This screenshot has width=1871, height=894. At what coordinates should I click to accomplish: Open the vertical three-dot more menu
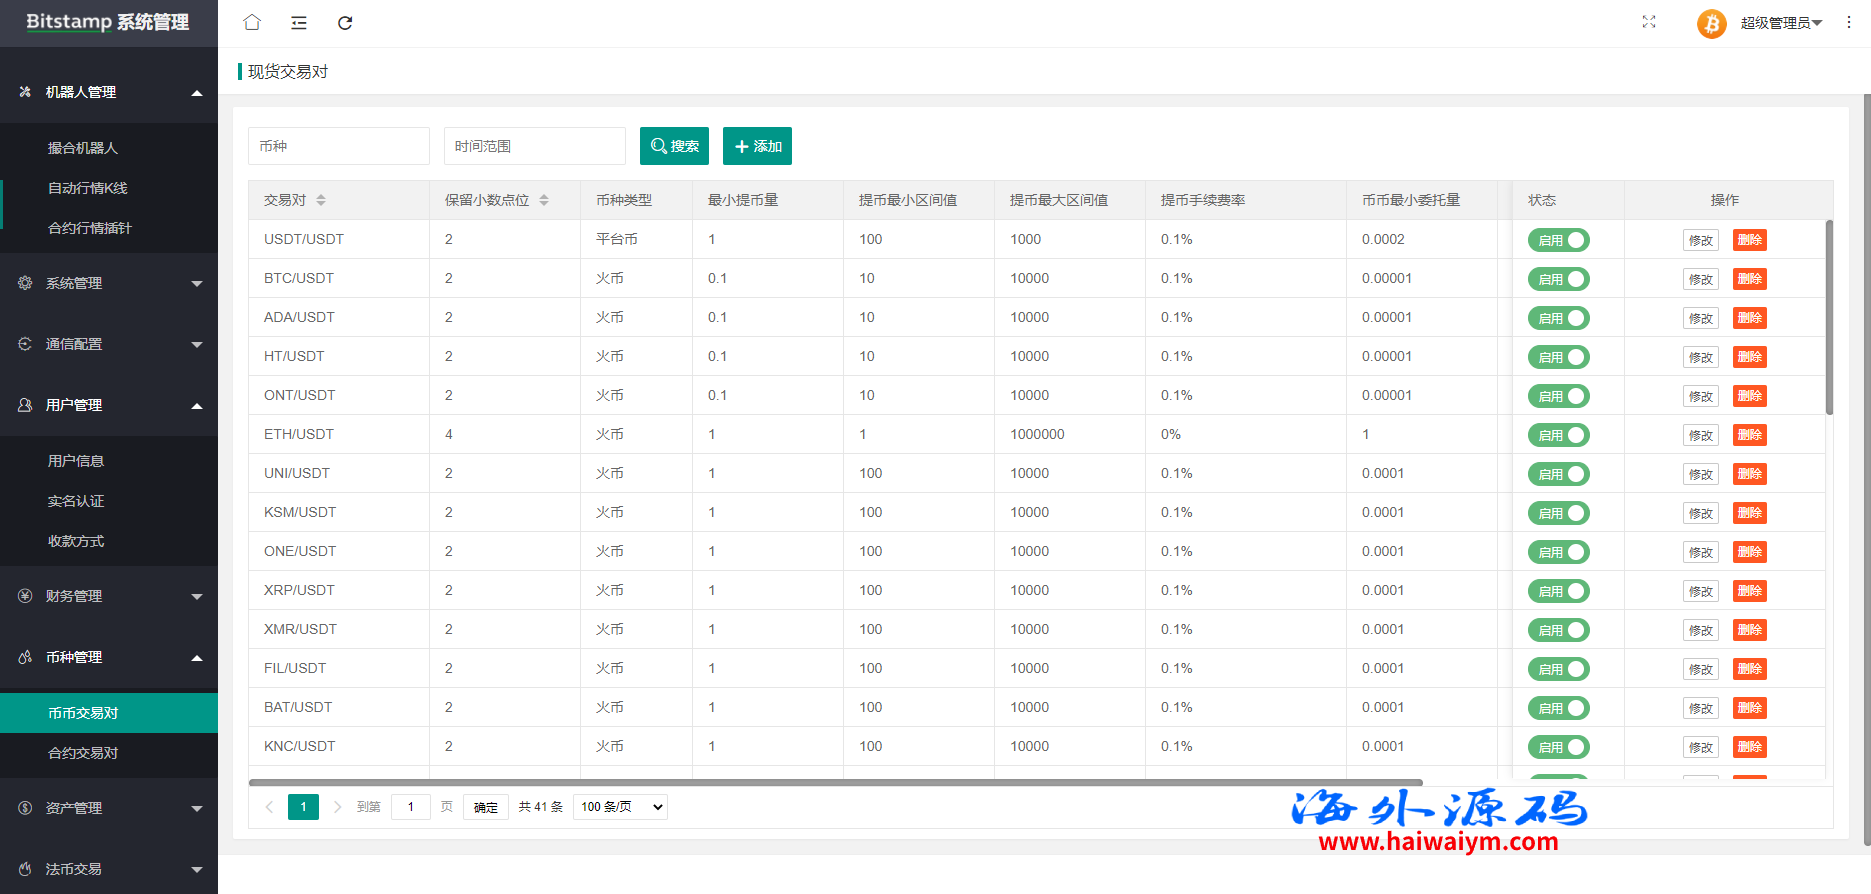click(x=1849, y=22)
